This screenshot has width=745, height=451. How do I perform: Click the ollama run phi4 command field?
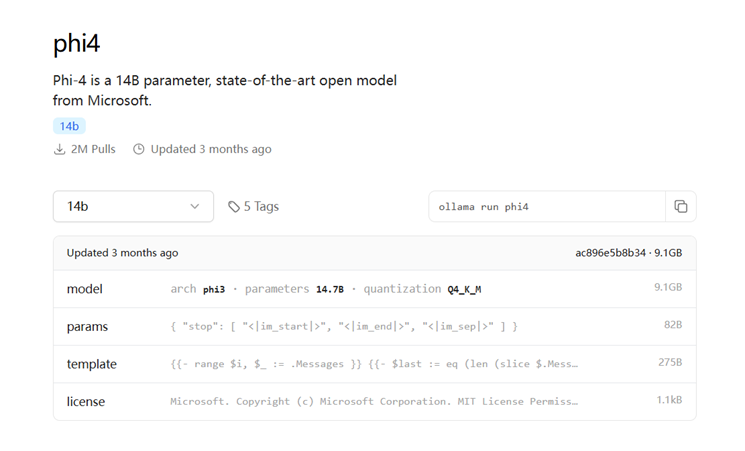pos(546,207)
